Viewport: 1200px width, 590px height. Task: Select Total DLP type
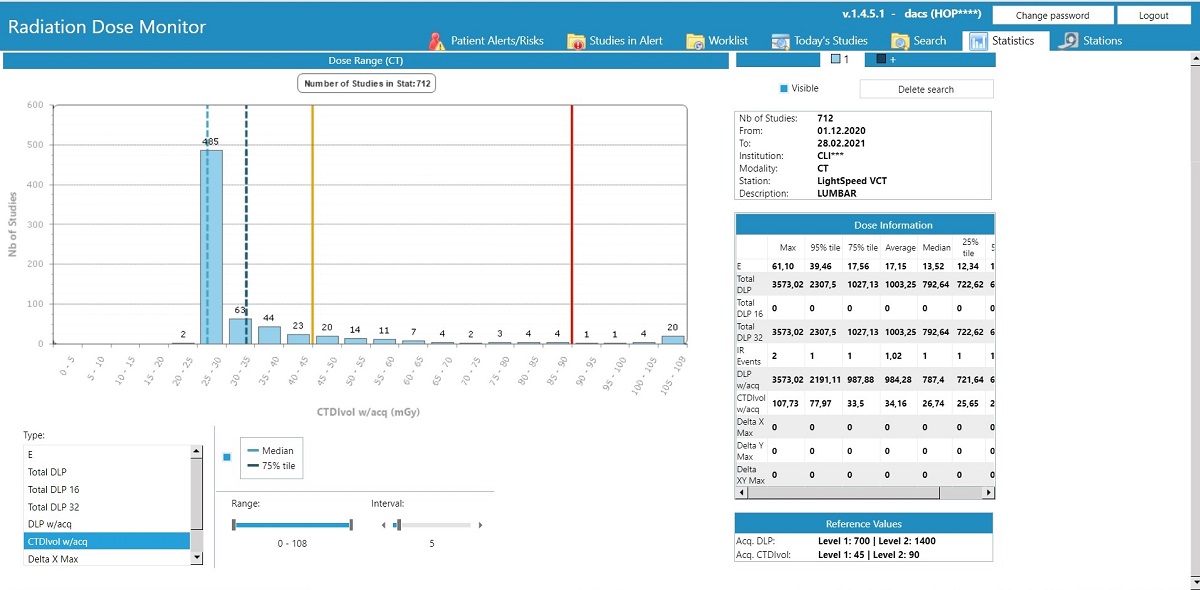[107, 471]
